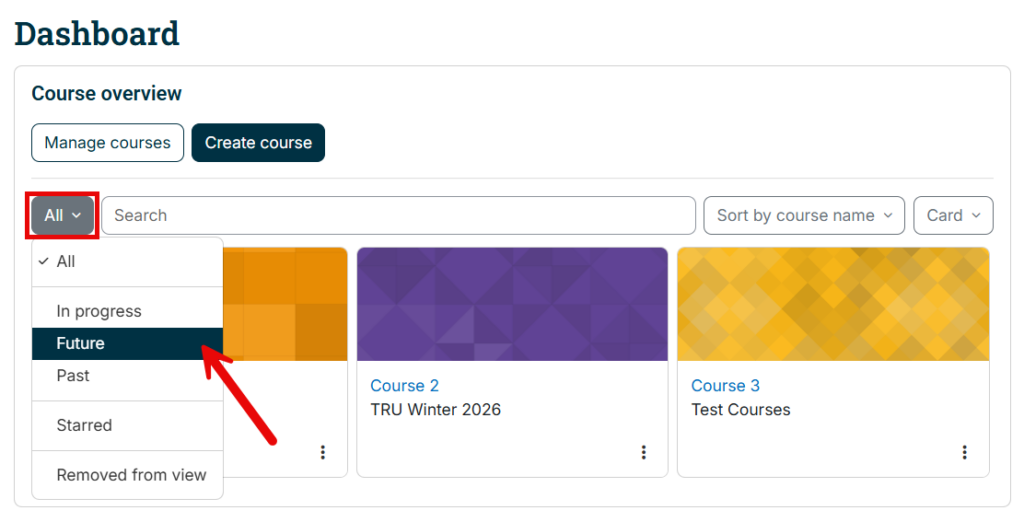
Task: Collapse the All filter dropdown button
Action: 63,216
